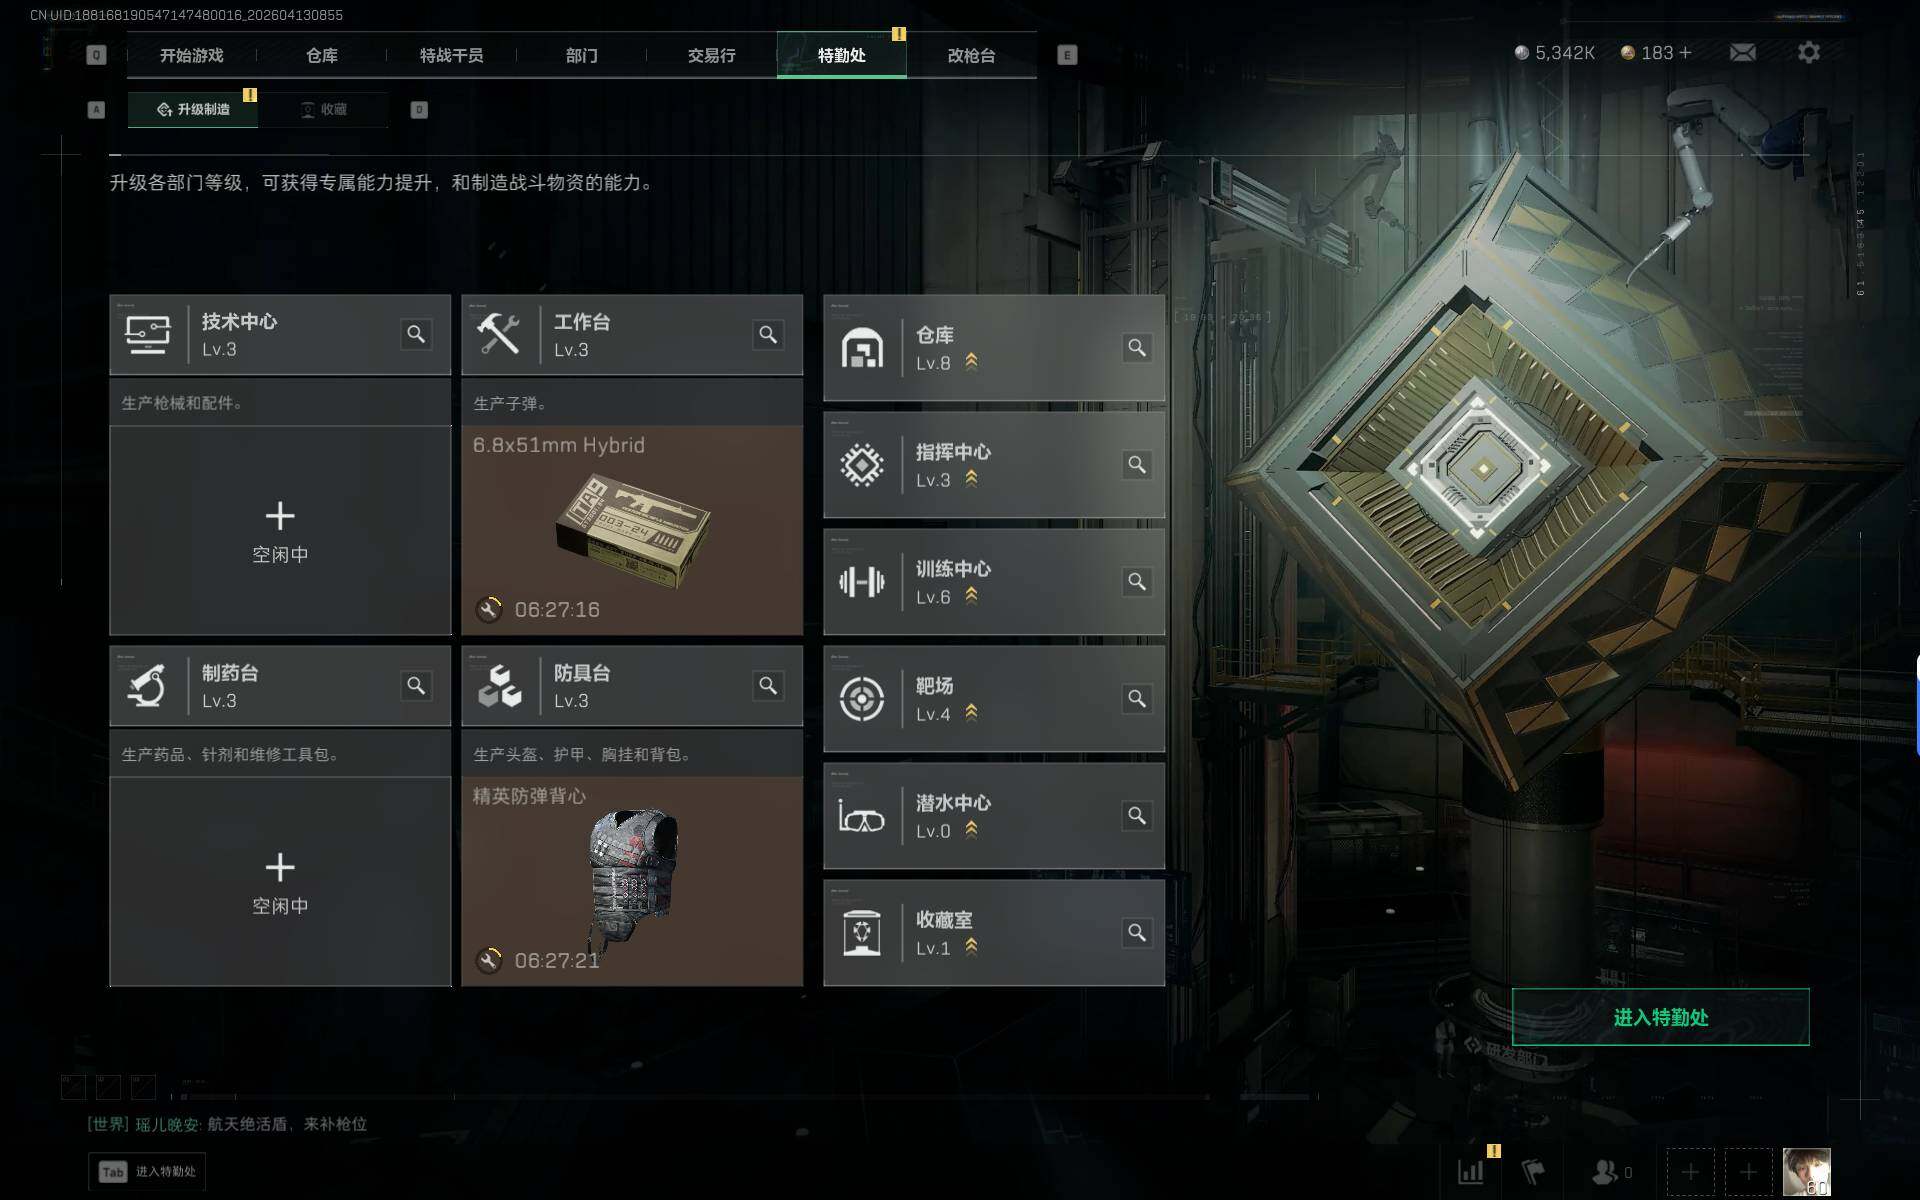Inspect 技术中心 with its magnifier icon

click(416, 334)
